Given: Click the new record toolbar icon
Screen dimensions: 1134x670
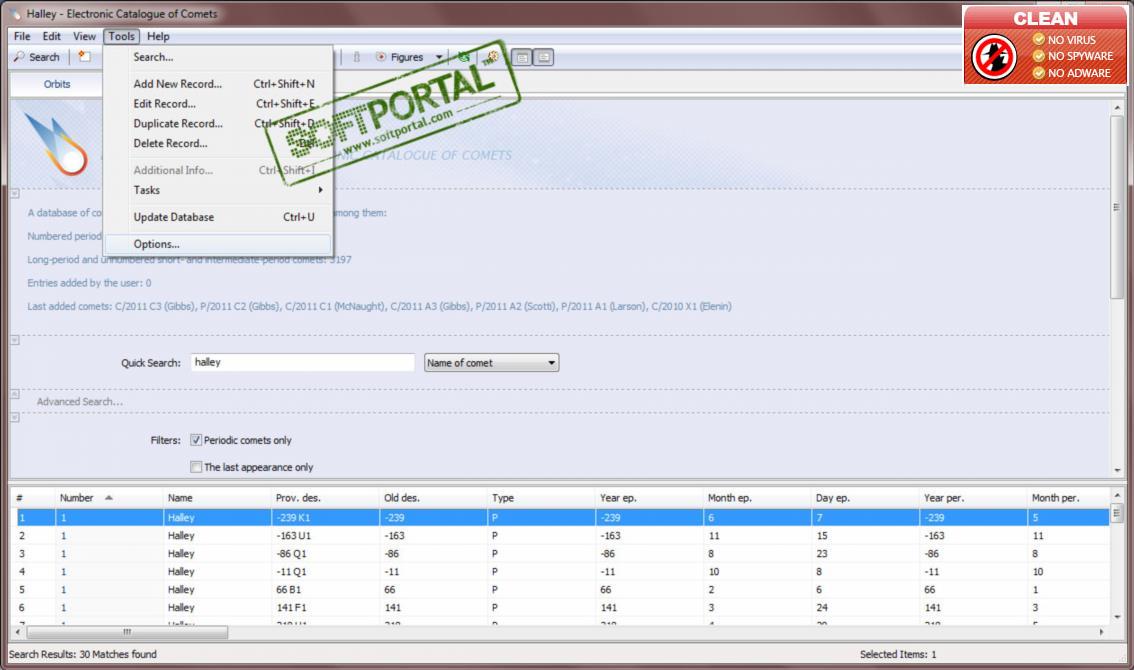Looking at the screenshot, I should (x=85, y=56).
